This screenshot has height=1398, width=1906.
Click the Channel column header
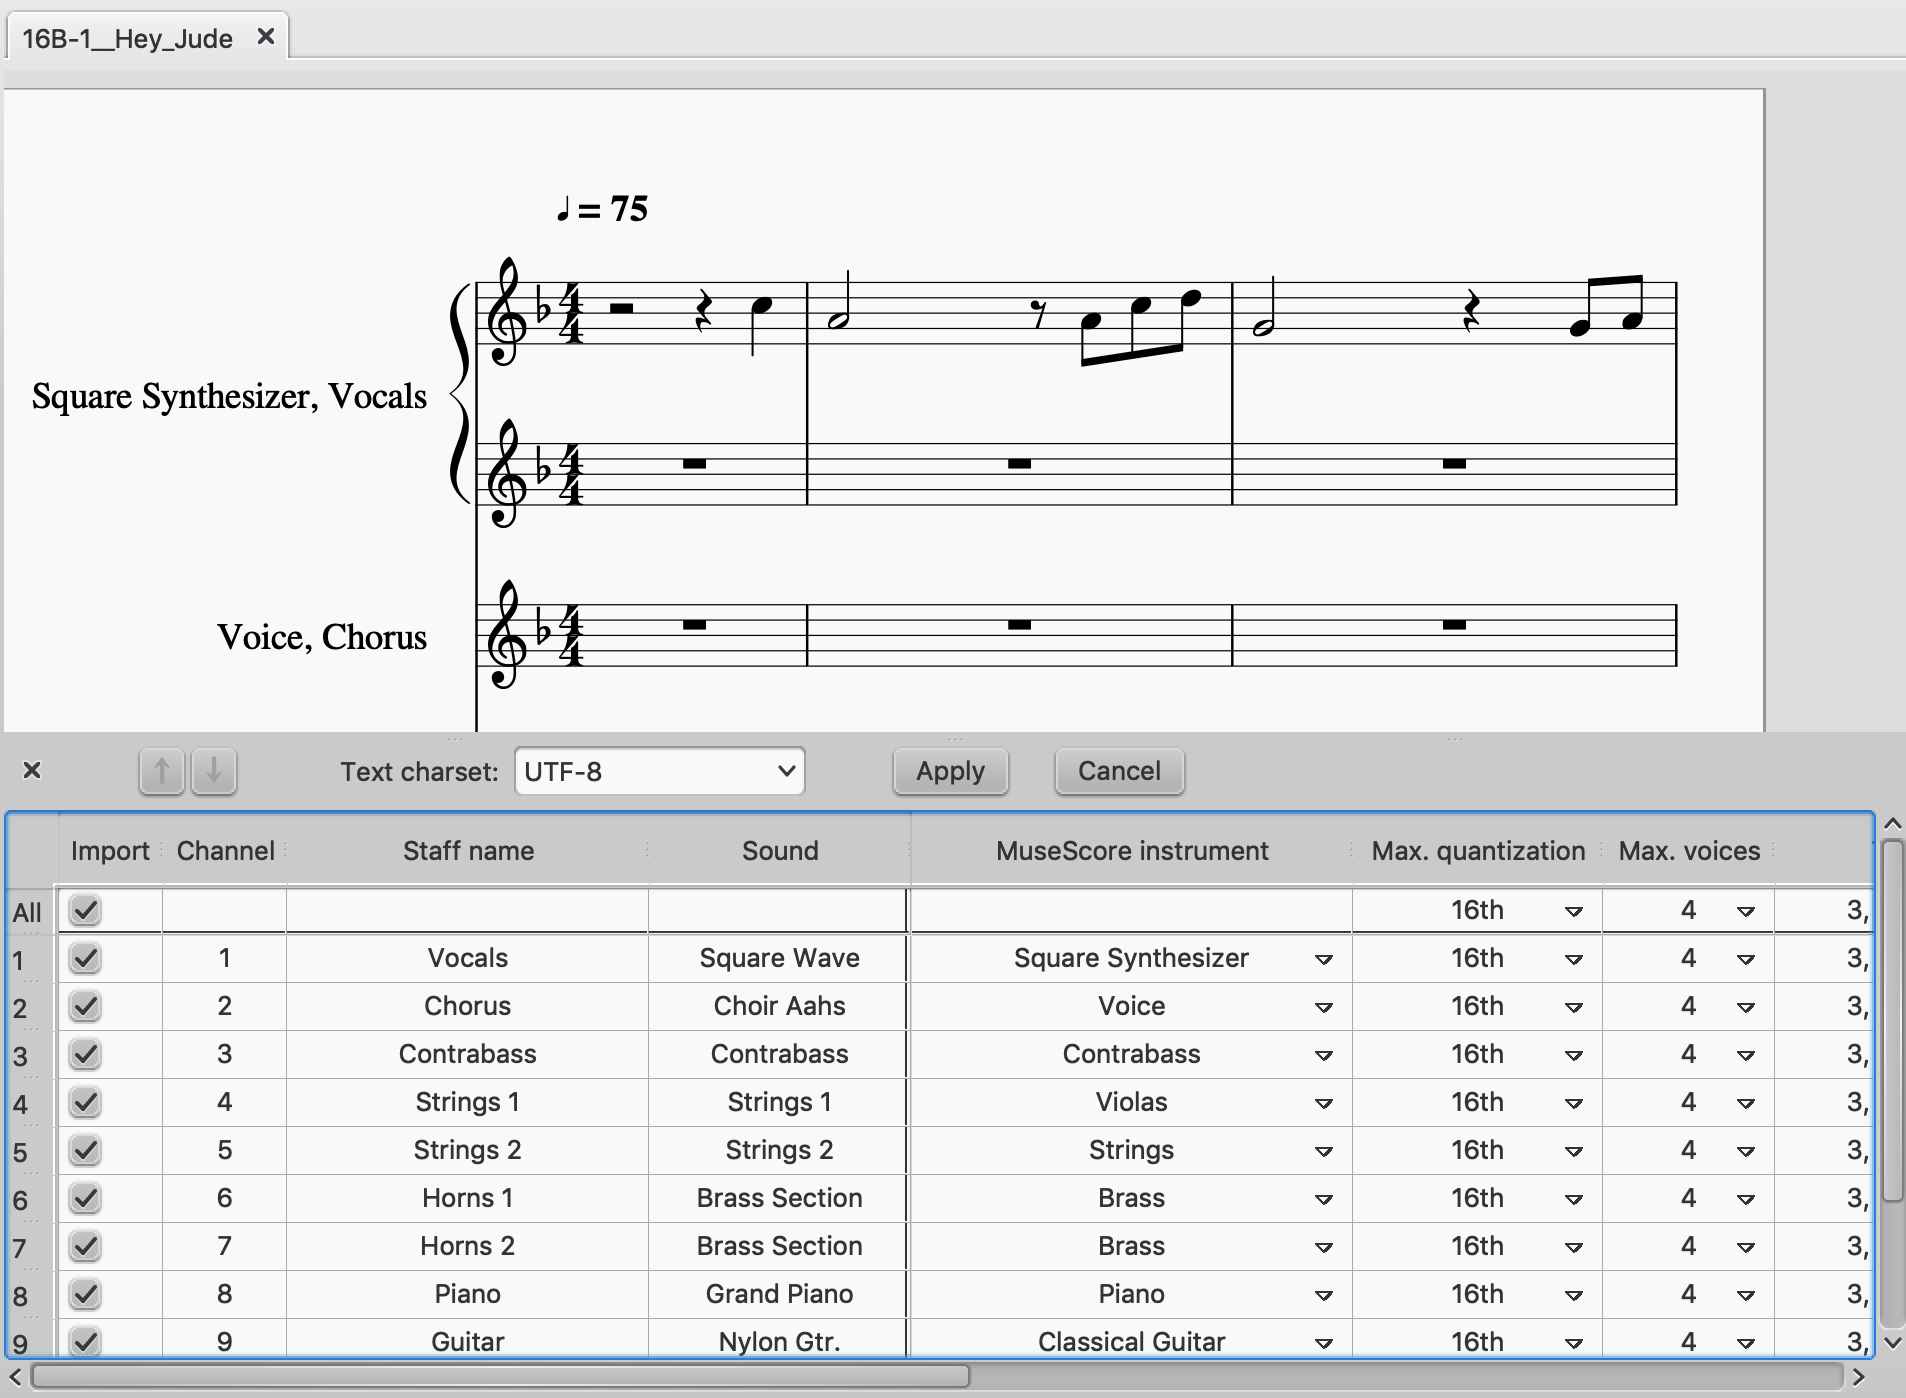click(x=225, y=851)
